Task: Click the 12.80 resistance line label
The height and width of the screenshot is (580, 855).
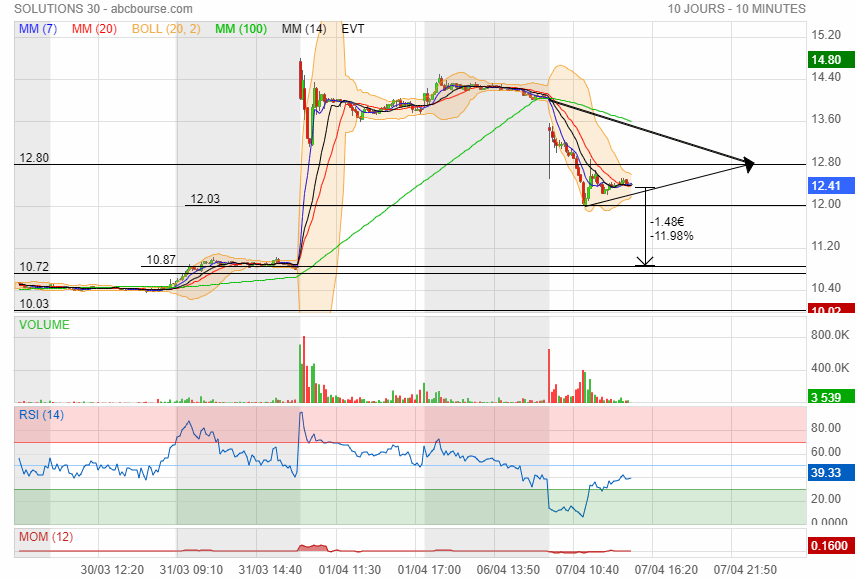Action: coord(34,158)
